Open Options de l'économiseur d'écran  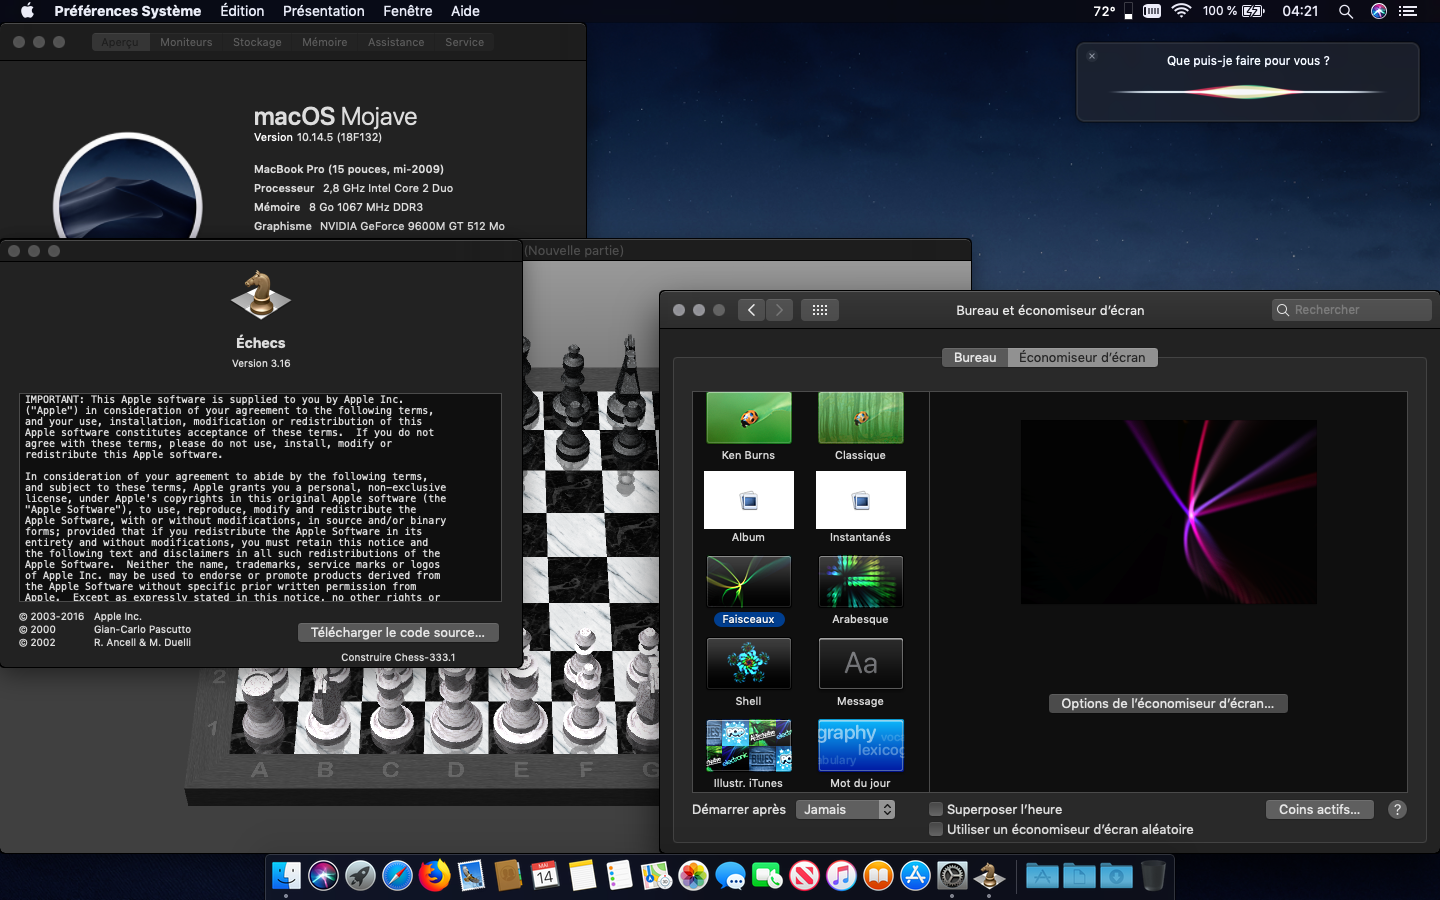click(1168, 703)
